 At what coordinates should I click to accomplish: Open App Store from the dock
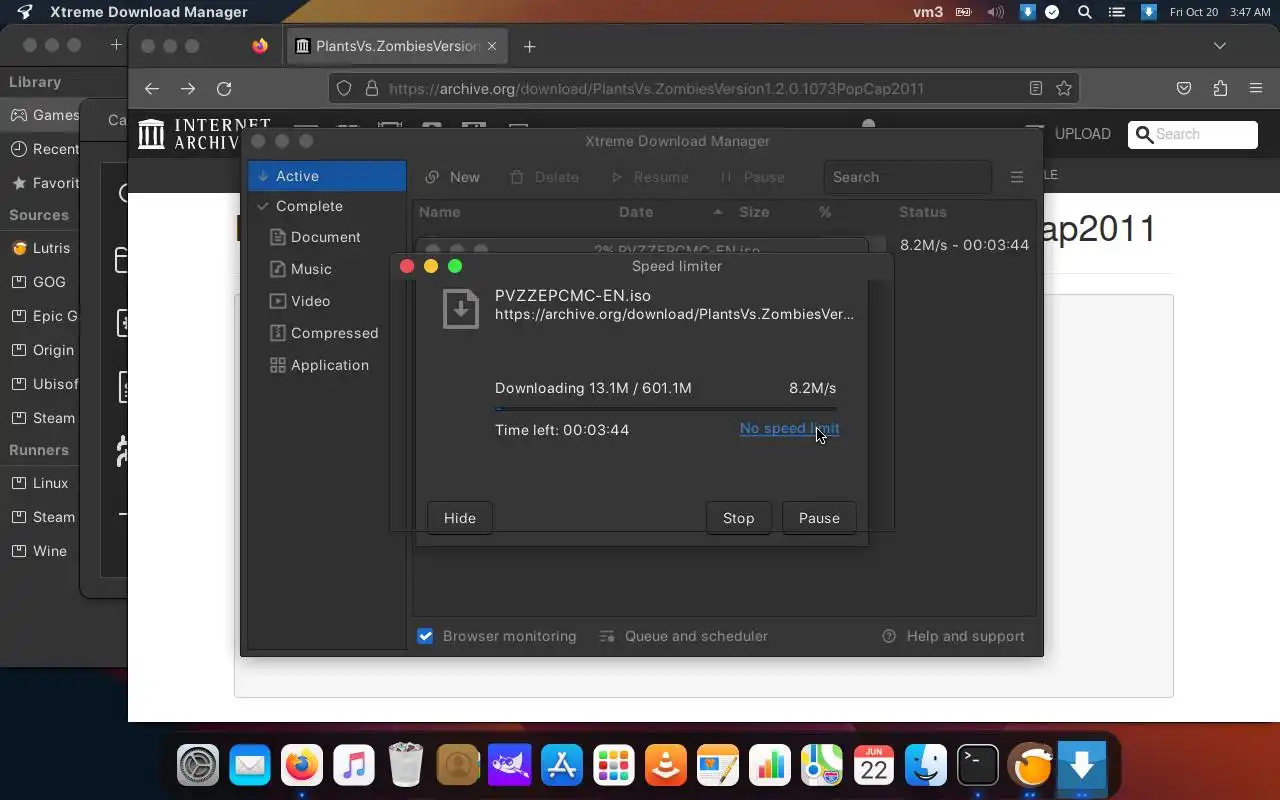tap(562, 767)
